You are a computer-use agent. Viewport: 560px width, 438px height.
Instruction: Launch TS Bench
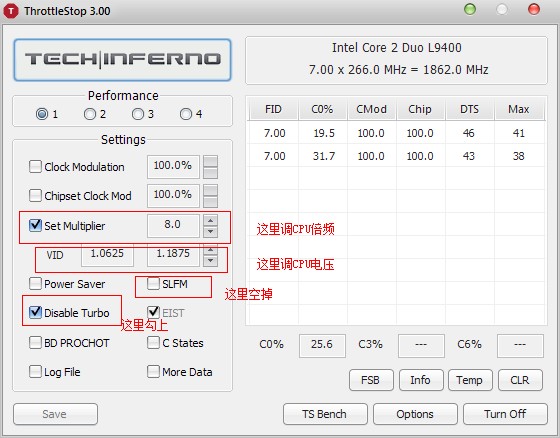pos(325,414)
